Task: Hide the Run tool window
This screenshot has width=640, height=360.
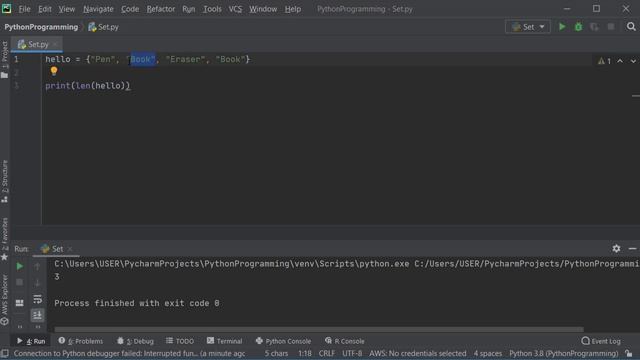Action: (x=632, y=248)
